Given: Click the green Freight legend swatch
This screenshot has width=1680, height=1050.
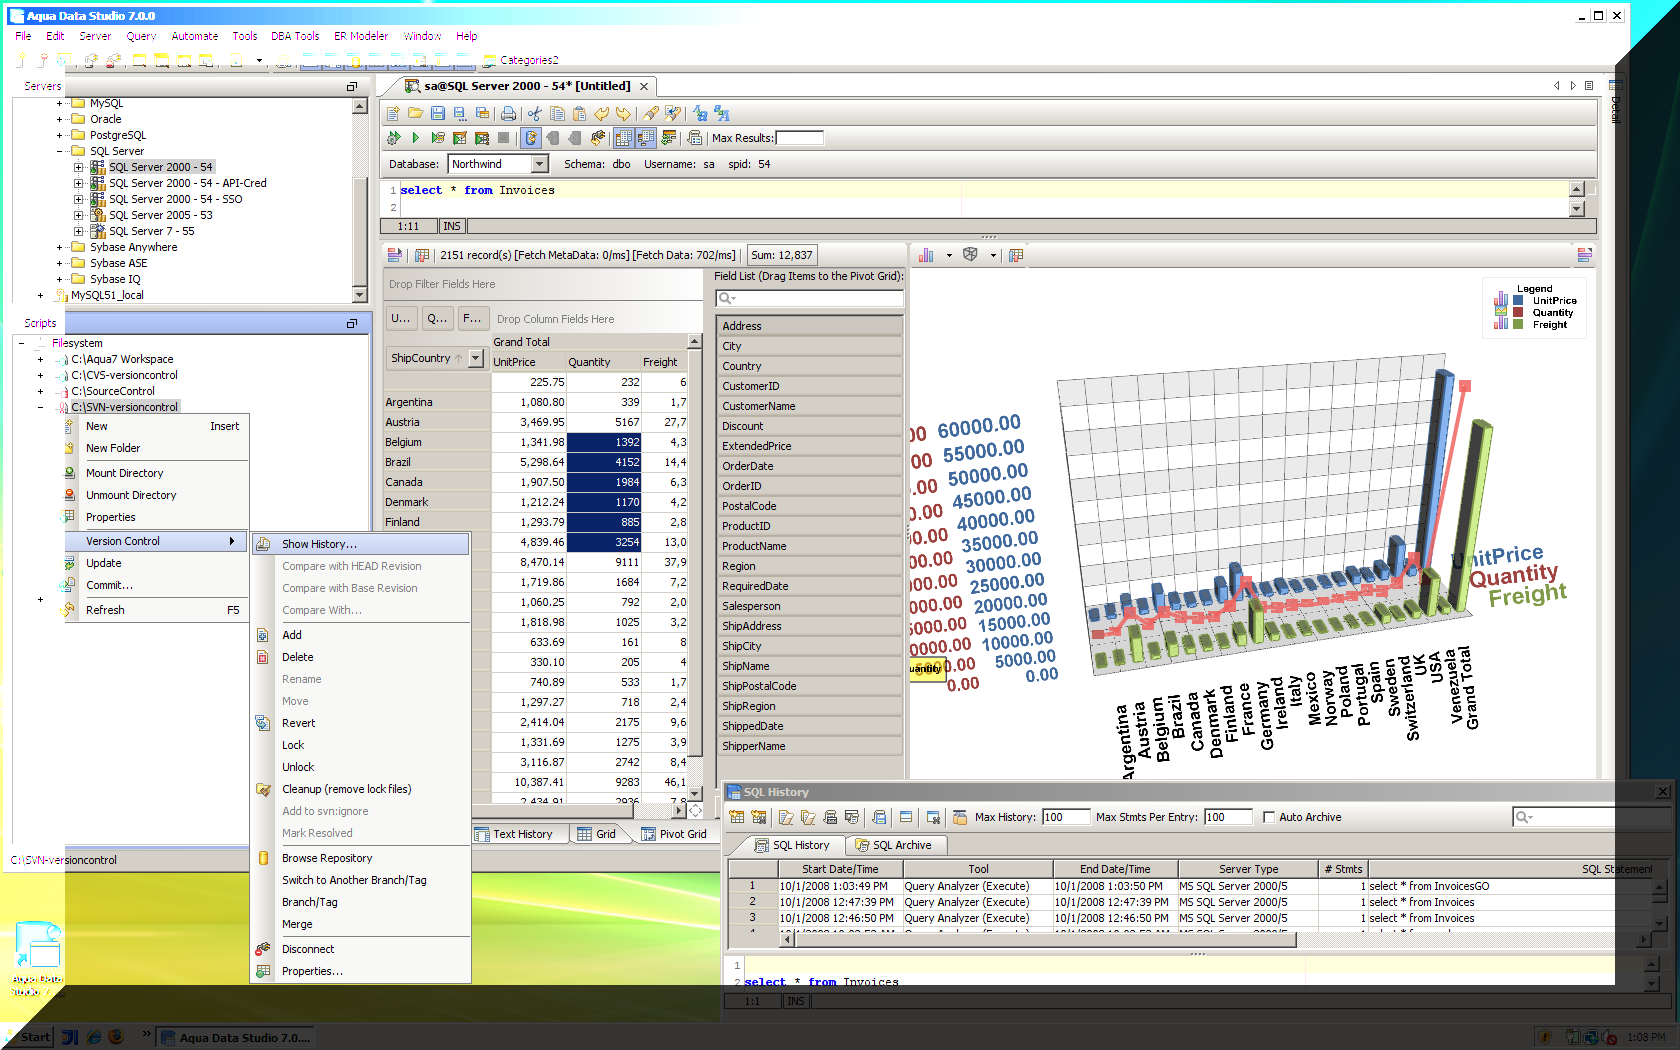Looking at the screenshot, I should point(1519,325).
